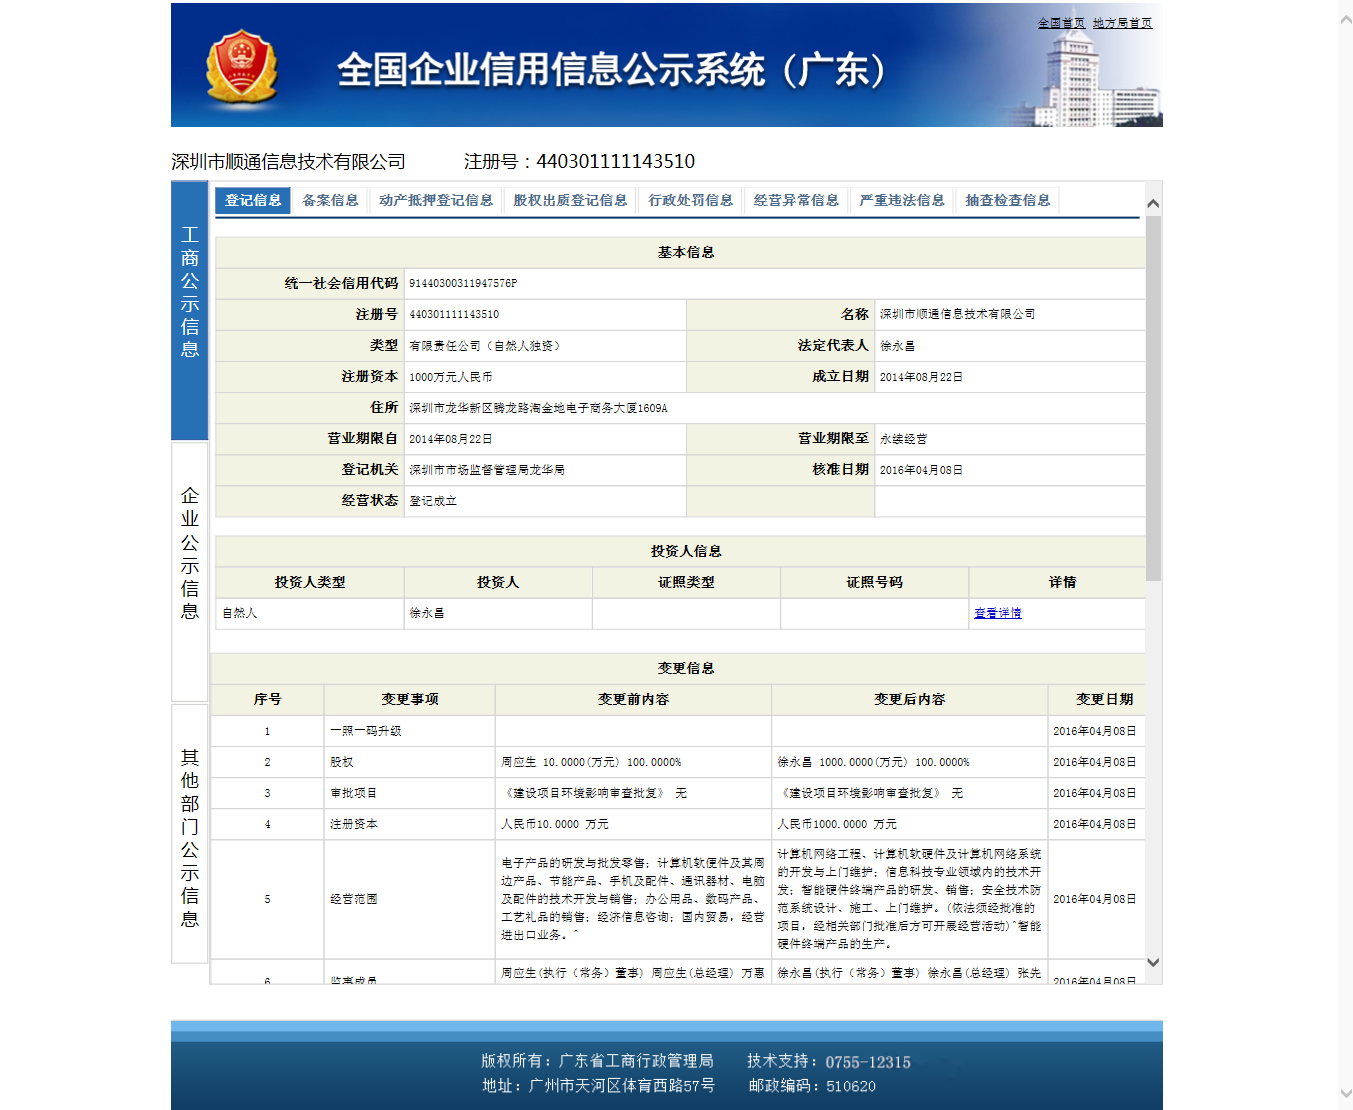Screen dimensions: 1353x1110
Task: Open the 地方局首页 link
Action: click(1122, 23)
